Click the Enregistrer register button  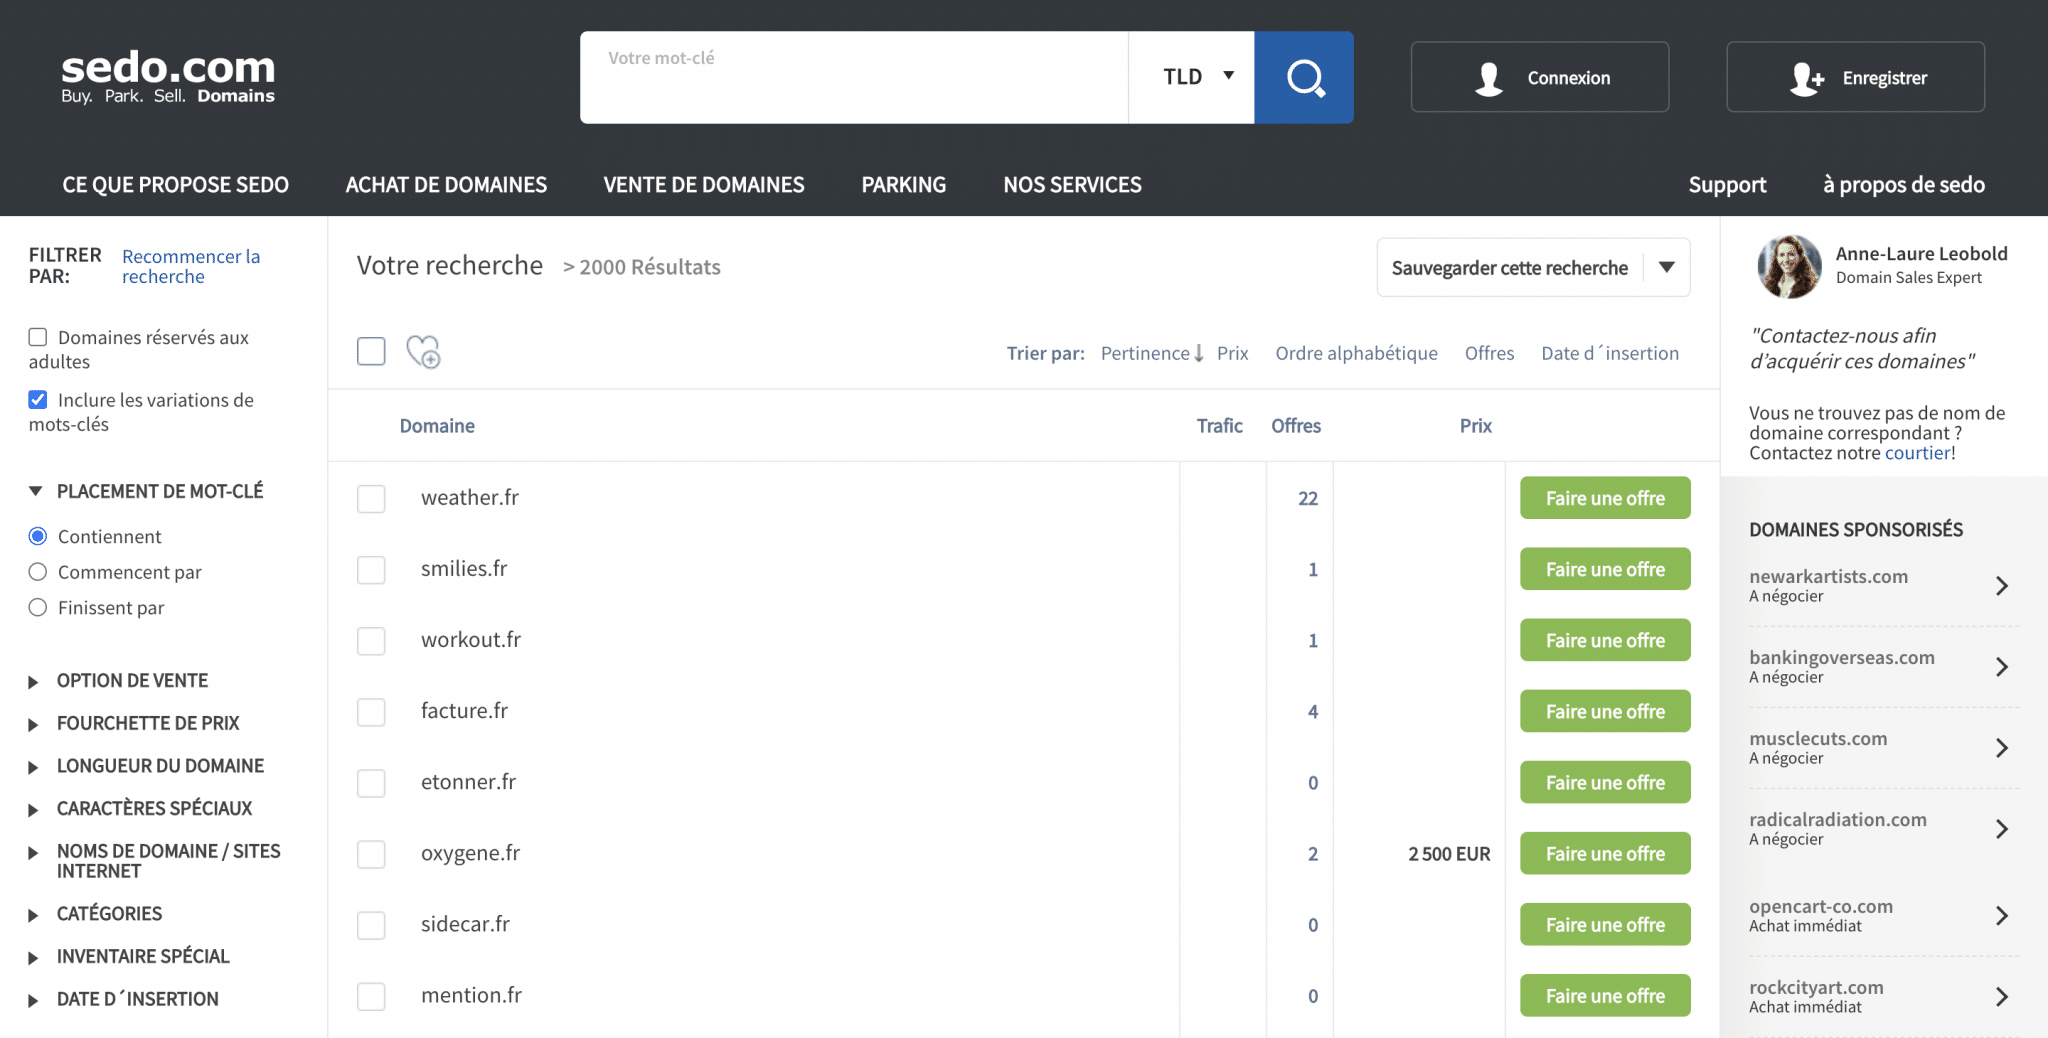pyautogui.click(x=1856, y=77)
